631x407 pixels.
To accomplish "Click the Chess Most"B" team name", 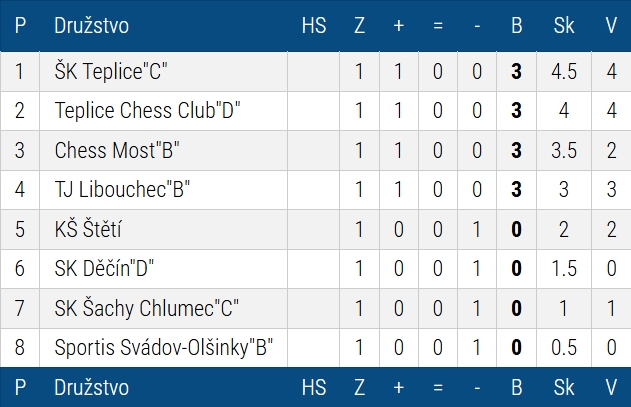I will click(117, 151).
